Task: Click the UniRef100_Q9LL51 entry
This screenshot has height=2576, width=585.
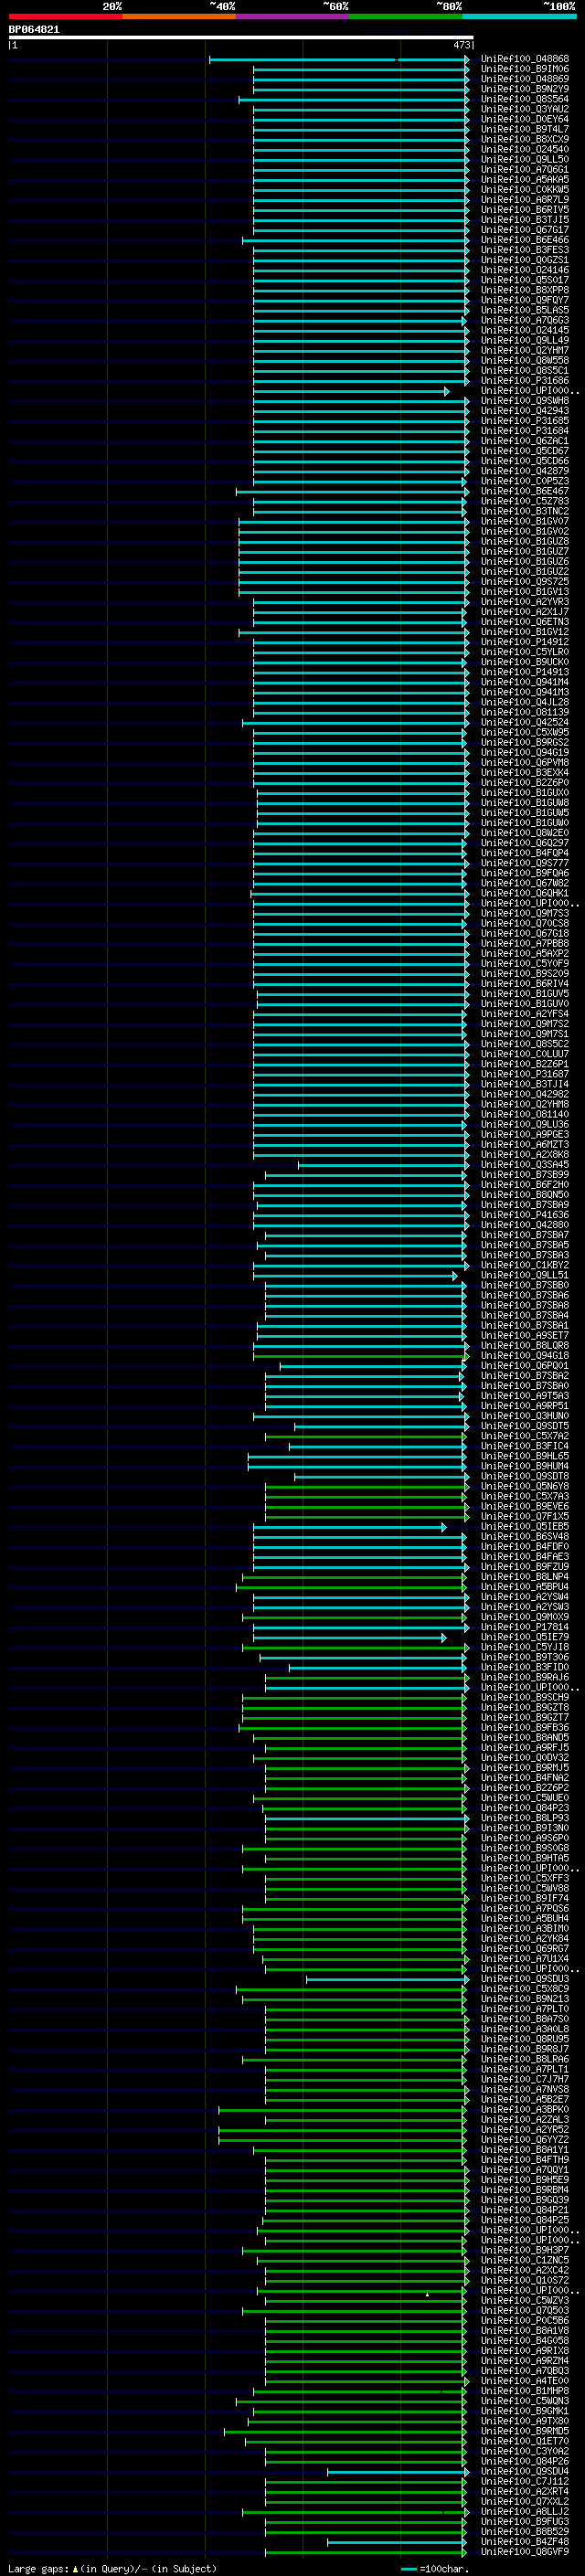Action: click(525, 1275)
